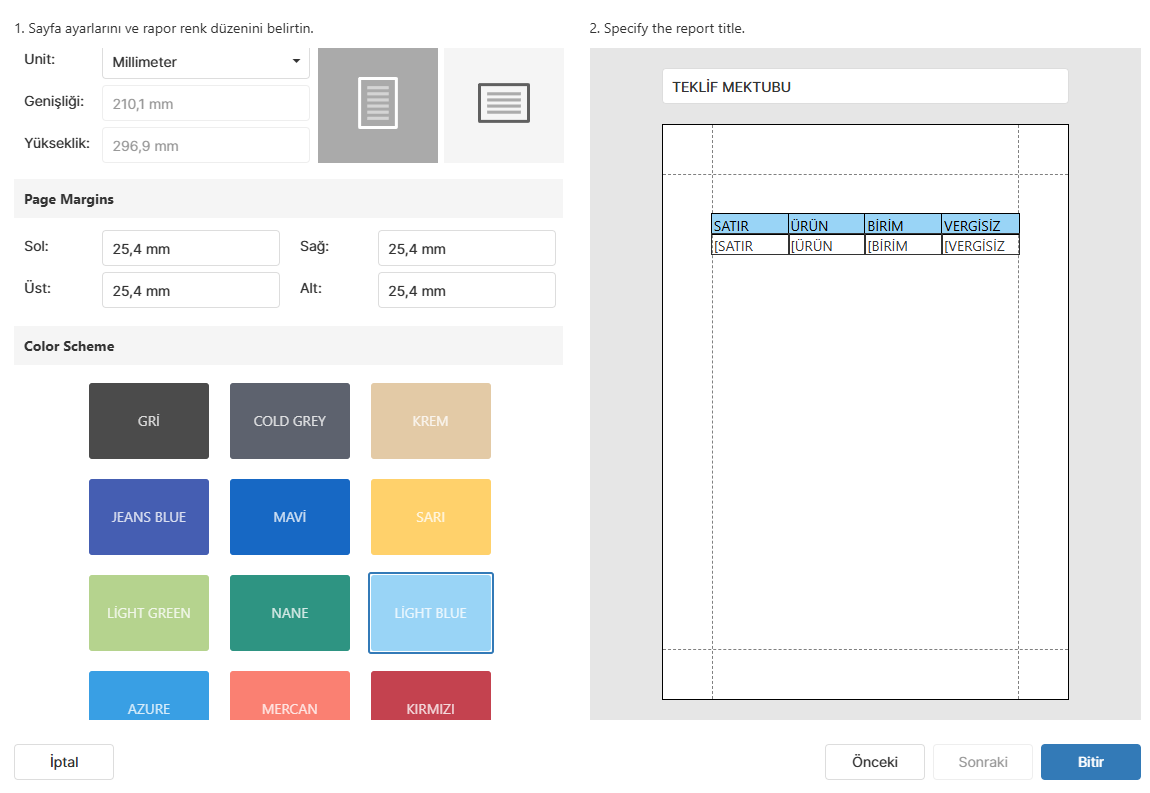The height and width of the screenshot is (793, 1150).
Task: Select landscape page orientation icon
Action: (x=504, y=105)
